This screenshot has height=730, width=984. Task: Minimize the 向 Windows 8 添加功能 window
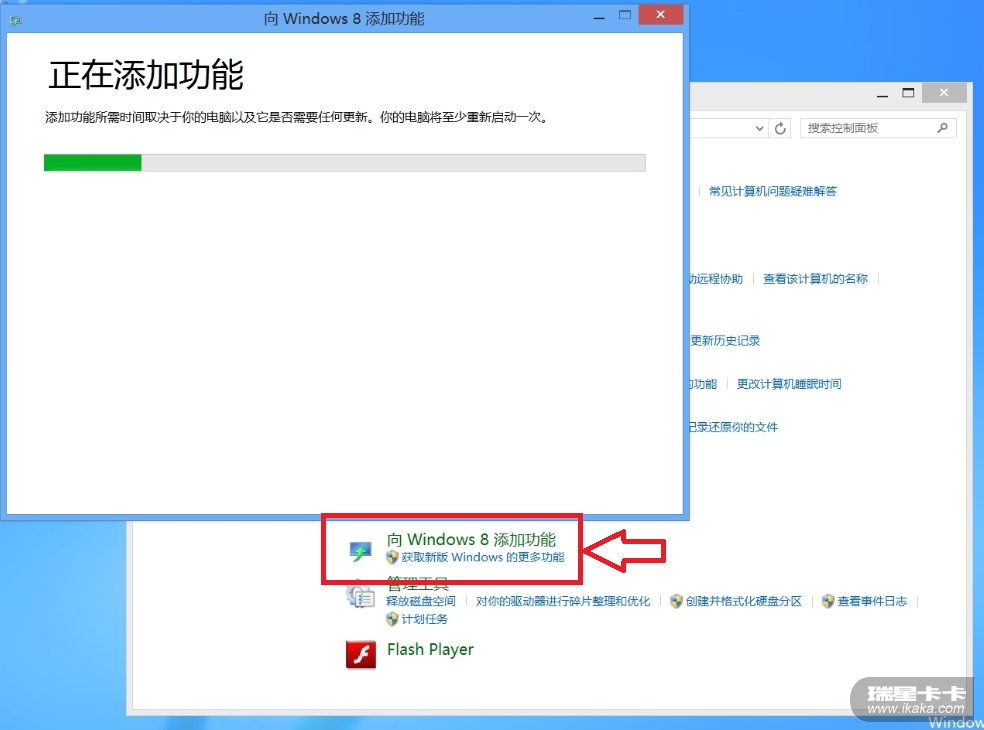click(599, 16)
